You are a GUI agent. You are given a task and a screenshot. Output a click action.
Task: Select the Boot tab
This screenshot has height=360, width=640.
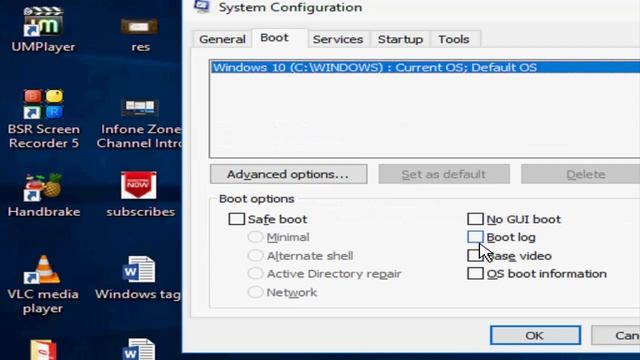280,38
